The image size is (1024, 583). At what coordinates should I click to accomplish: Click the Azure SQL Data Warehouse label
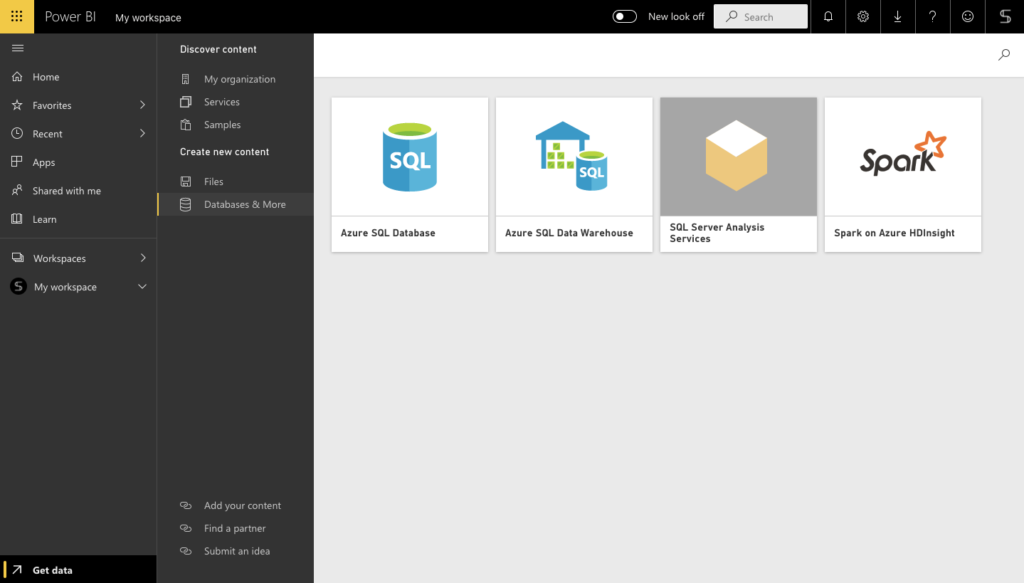(569, 233)
